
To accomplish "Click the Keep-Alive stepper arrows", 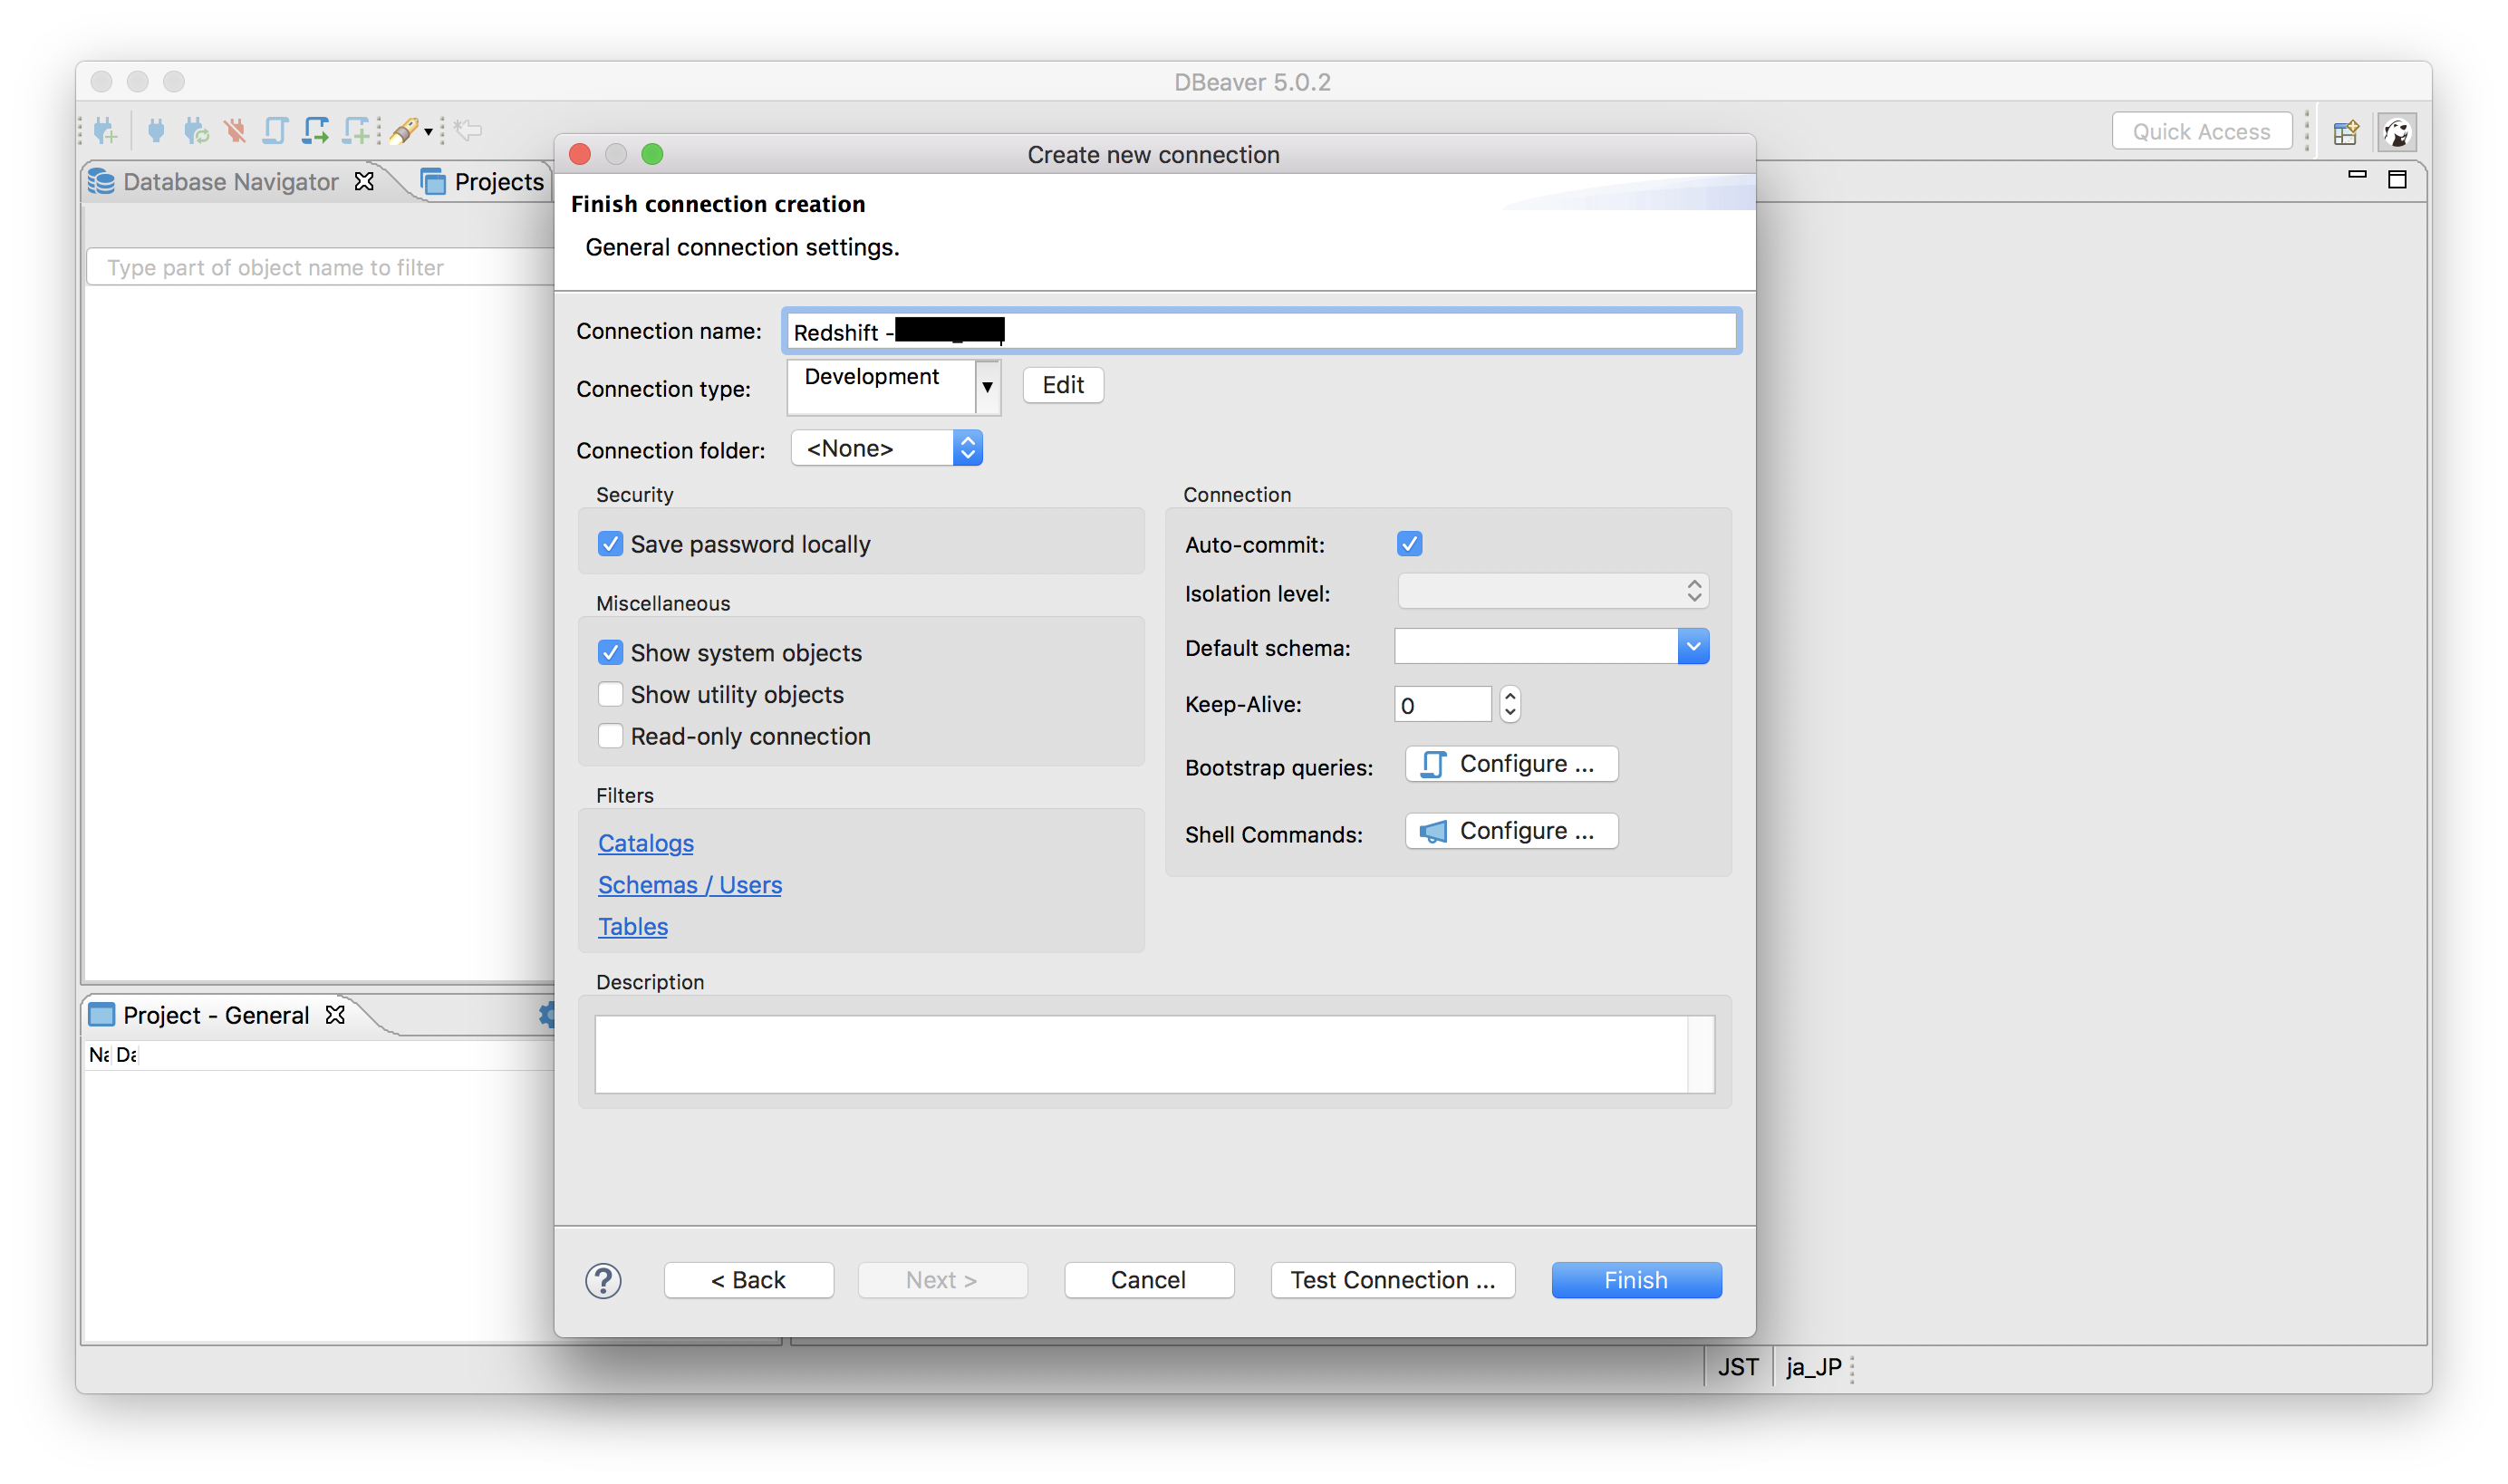I will tap(1510, 705).
